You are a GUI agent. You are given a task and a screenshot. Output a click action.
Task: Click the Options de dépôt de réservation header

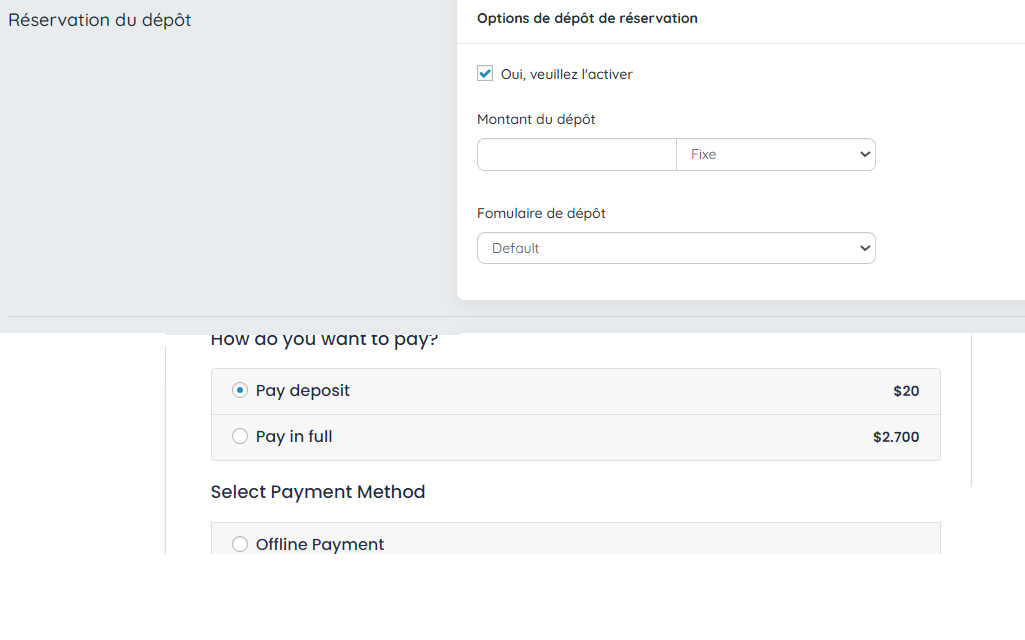587,18
